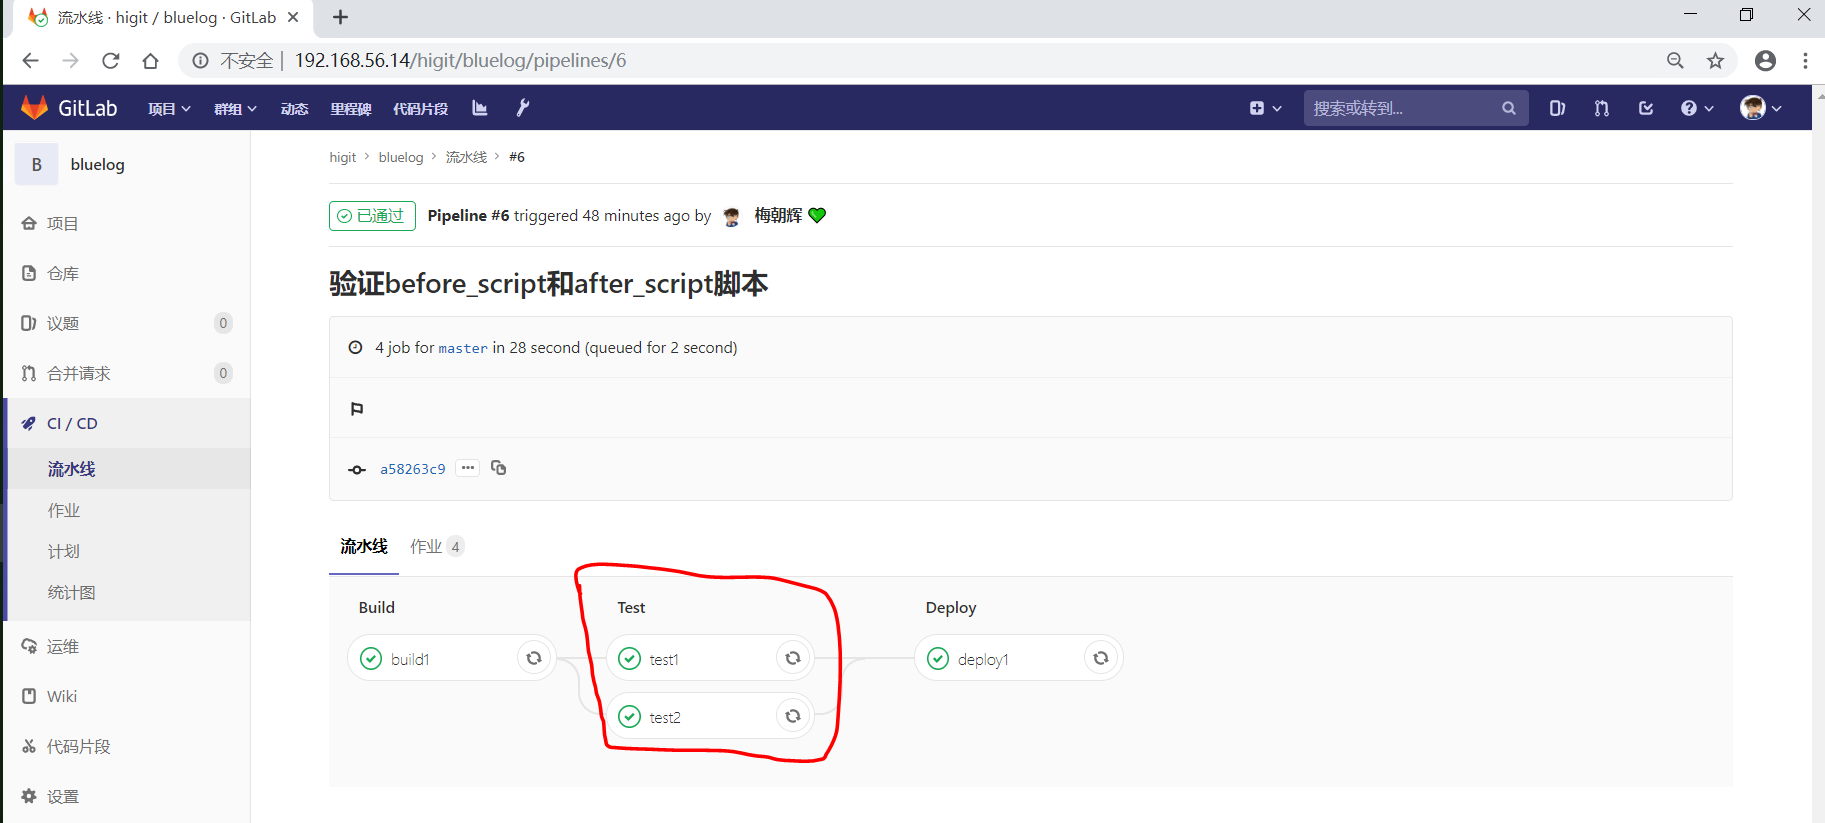Copy the commit SHA to clipboard
1825x823 pixels.
(499, 468)
